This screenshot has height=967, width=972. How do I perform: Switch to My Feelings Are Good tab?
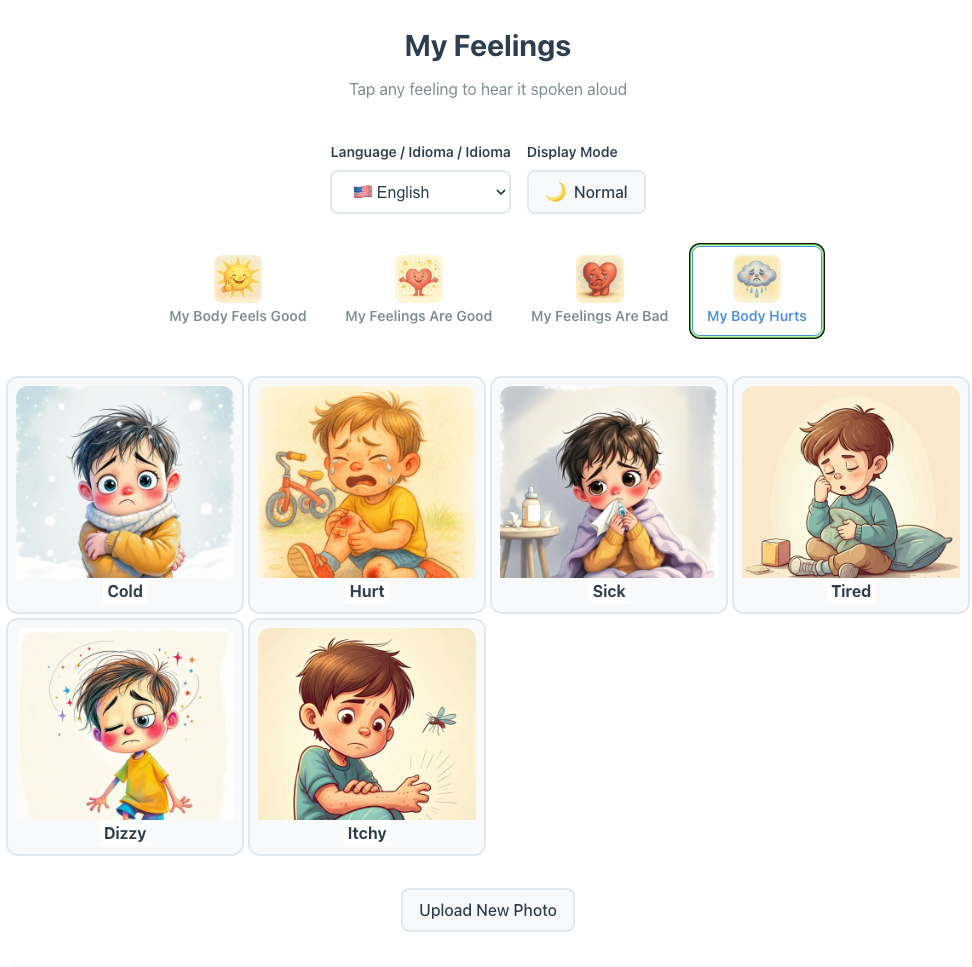tap(419, 291)
